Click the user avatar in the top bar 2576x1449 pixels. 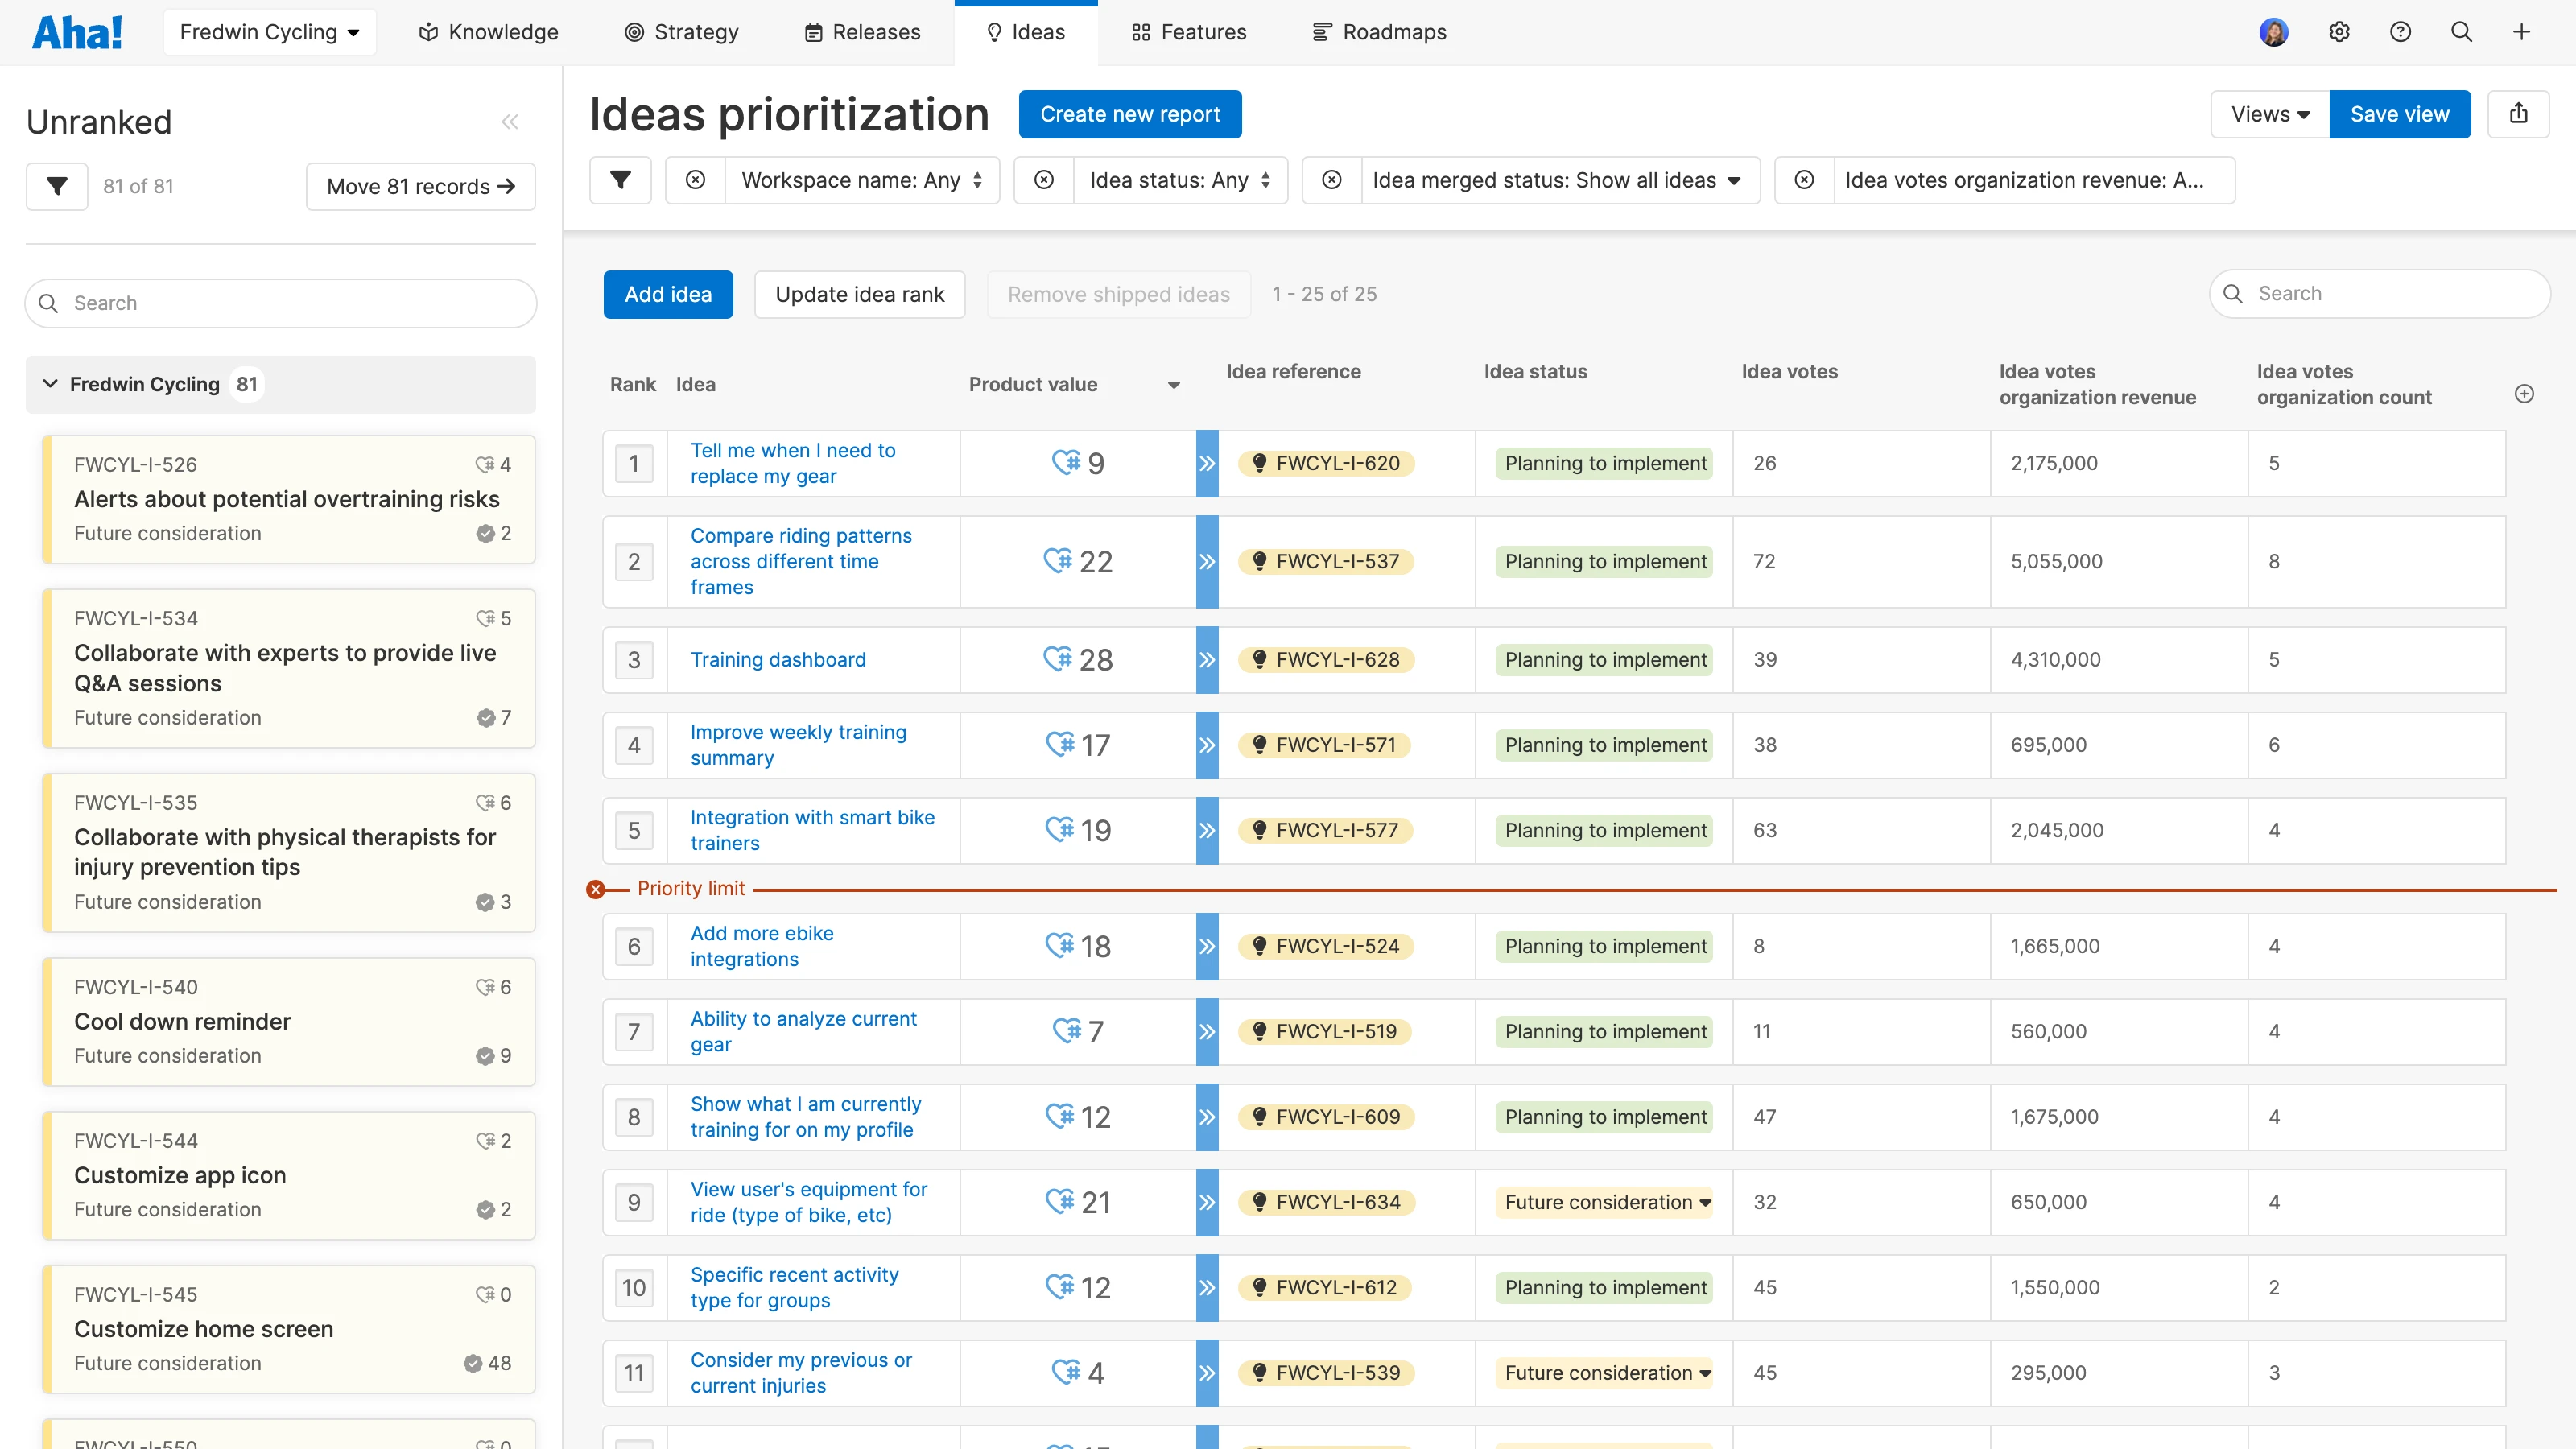(x=2274, y=31)
